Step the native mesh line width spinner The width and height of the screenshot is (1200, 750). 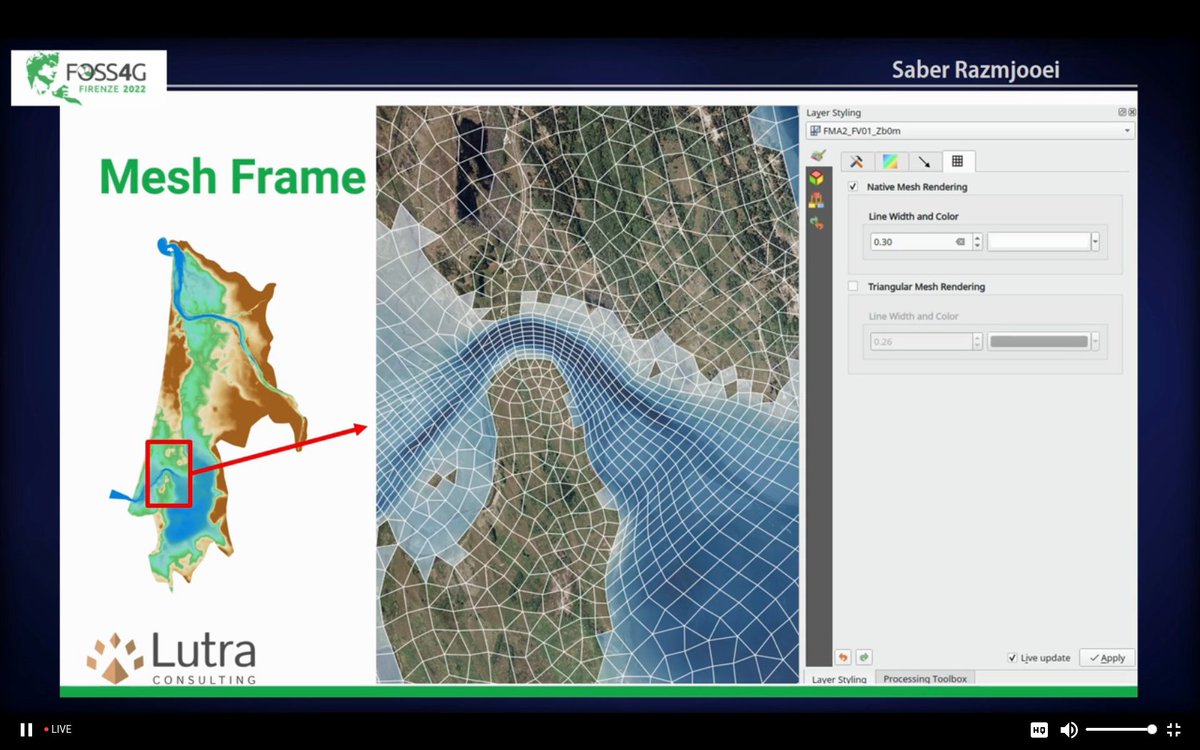coord(977,242)
